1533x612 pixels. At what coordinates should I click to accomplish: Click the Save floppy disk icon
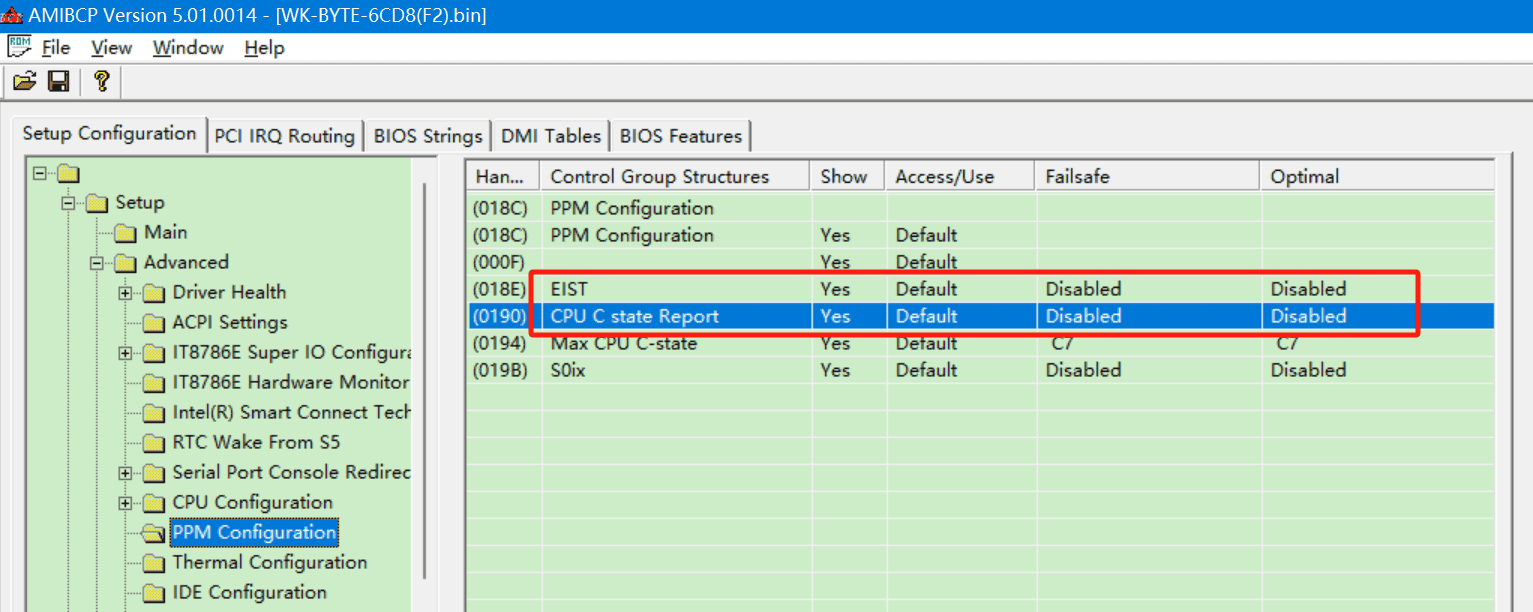point(59,82)
